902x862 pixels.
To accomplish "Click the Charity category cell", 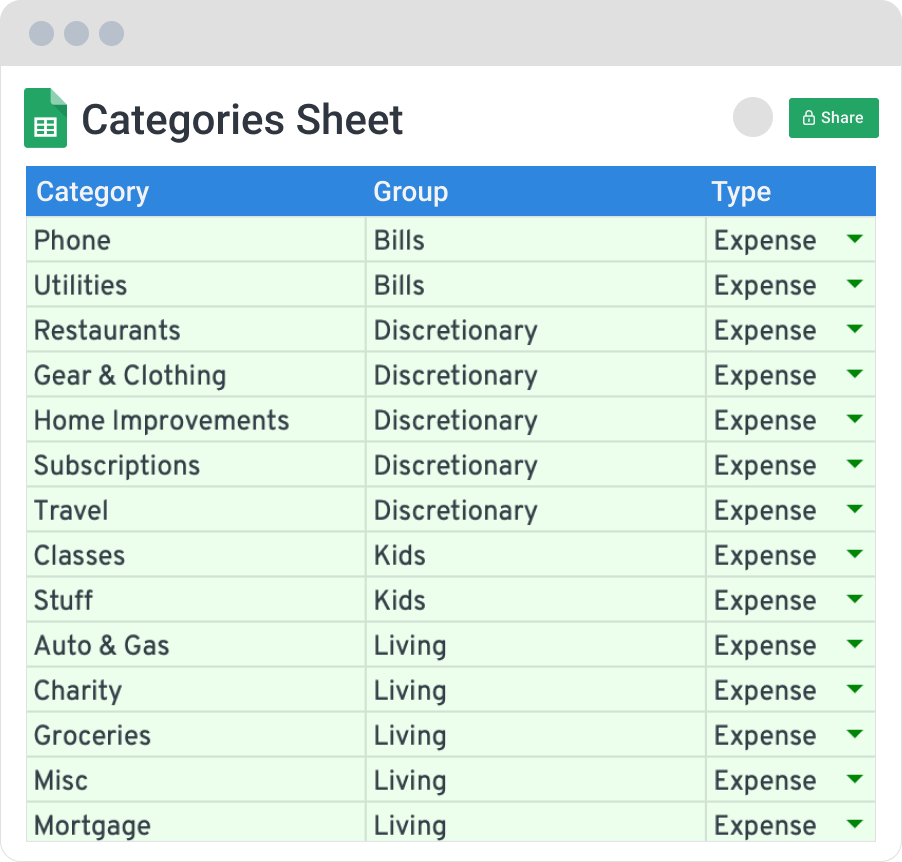I will click(x=196, y=690).
